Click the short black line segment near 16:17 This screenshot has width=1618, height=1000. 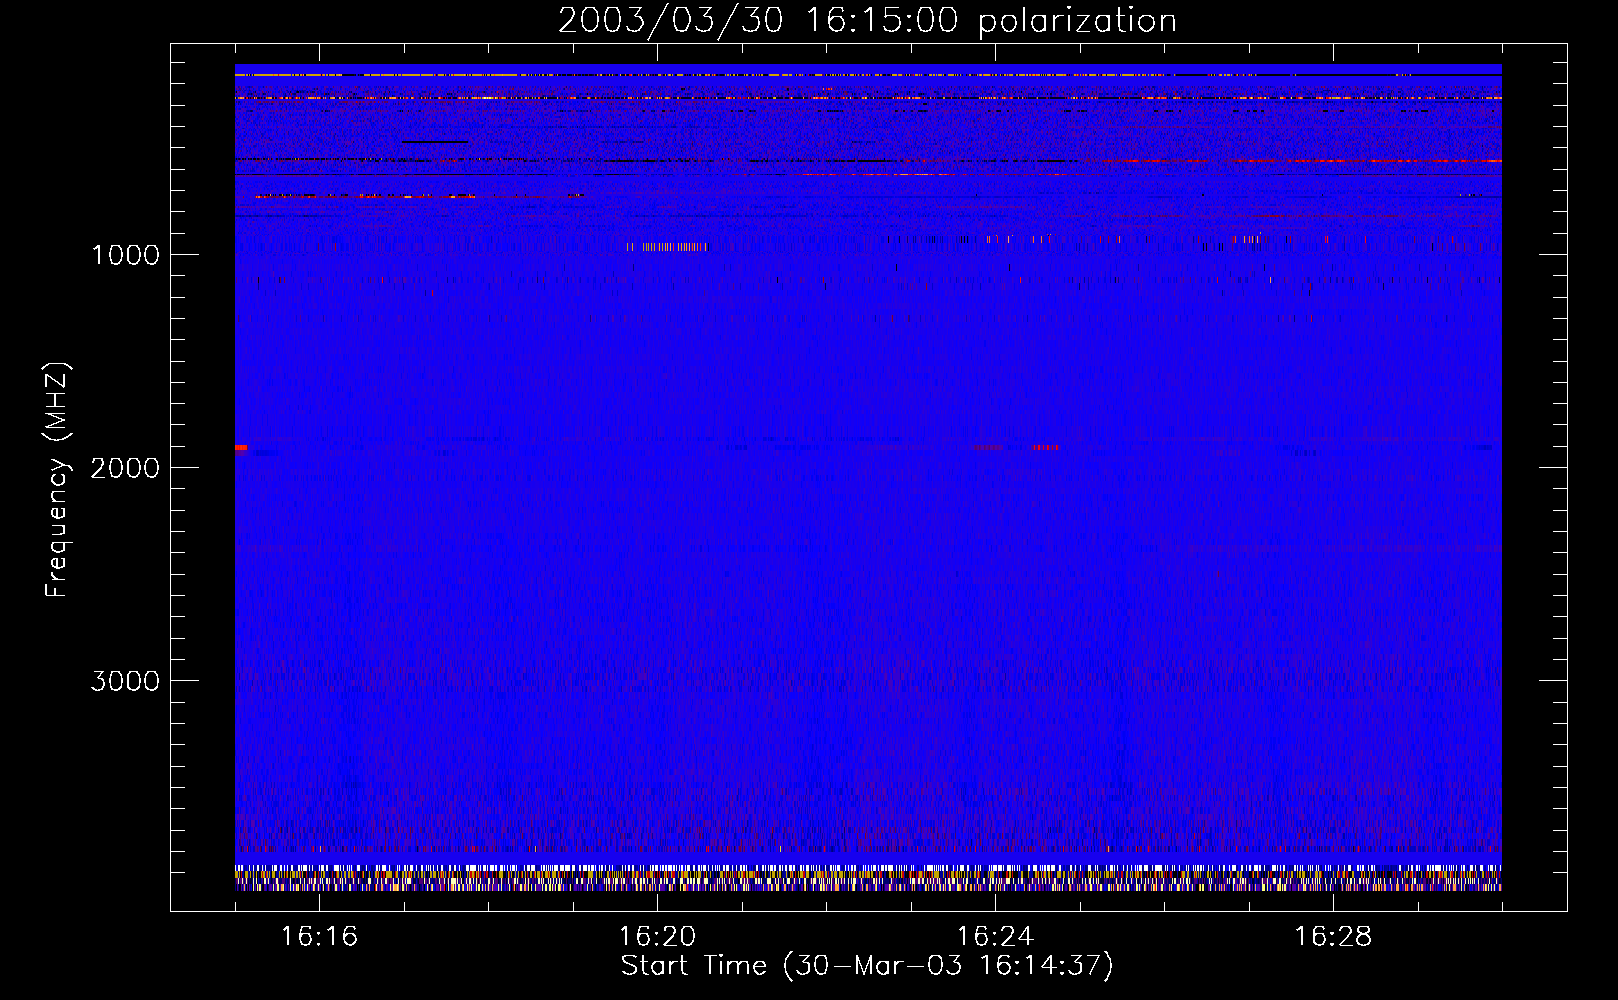click(x=434, y=142)
